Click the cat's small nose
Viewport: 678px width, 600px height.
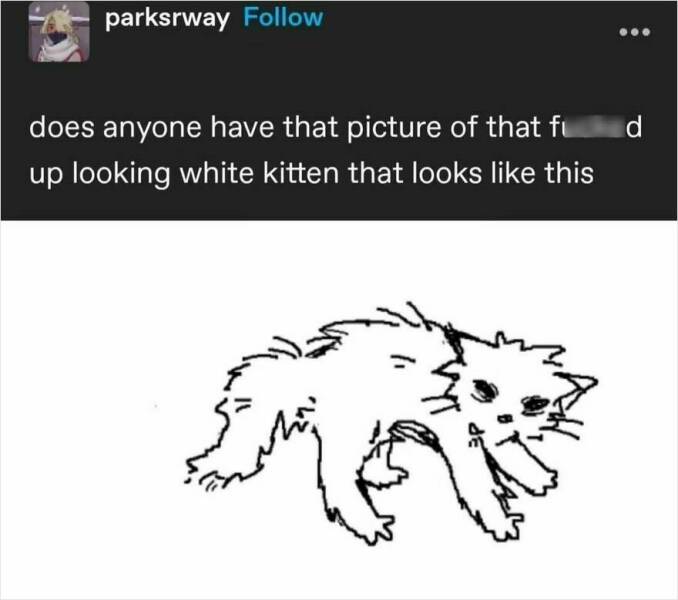coord(505,418)
